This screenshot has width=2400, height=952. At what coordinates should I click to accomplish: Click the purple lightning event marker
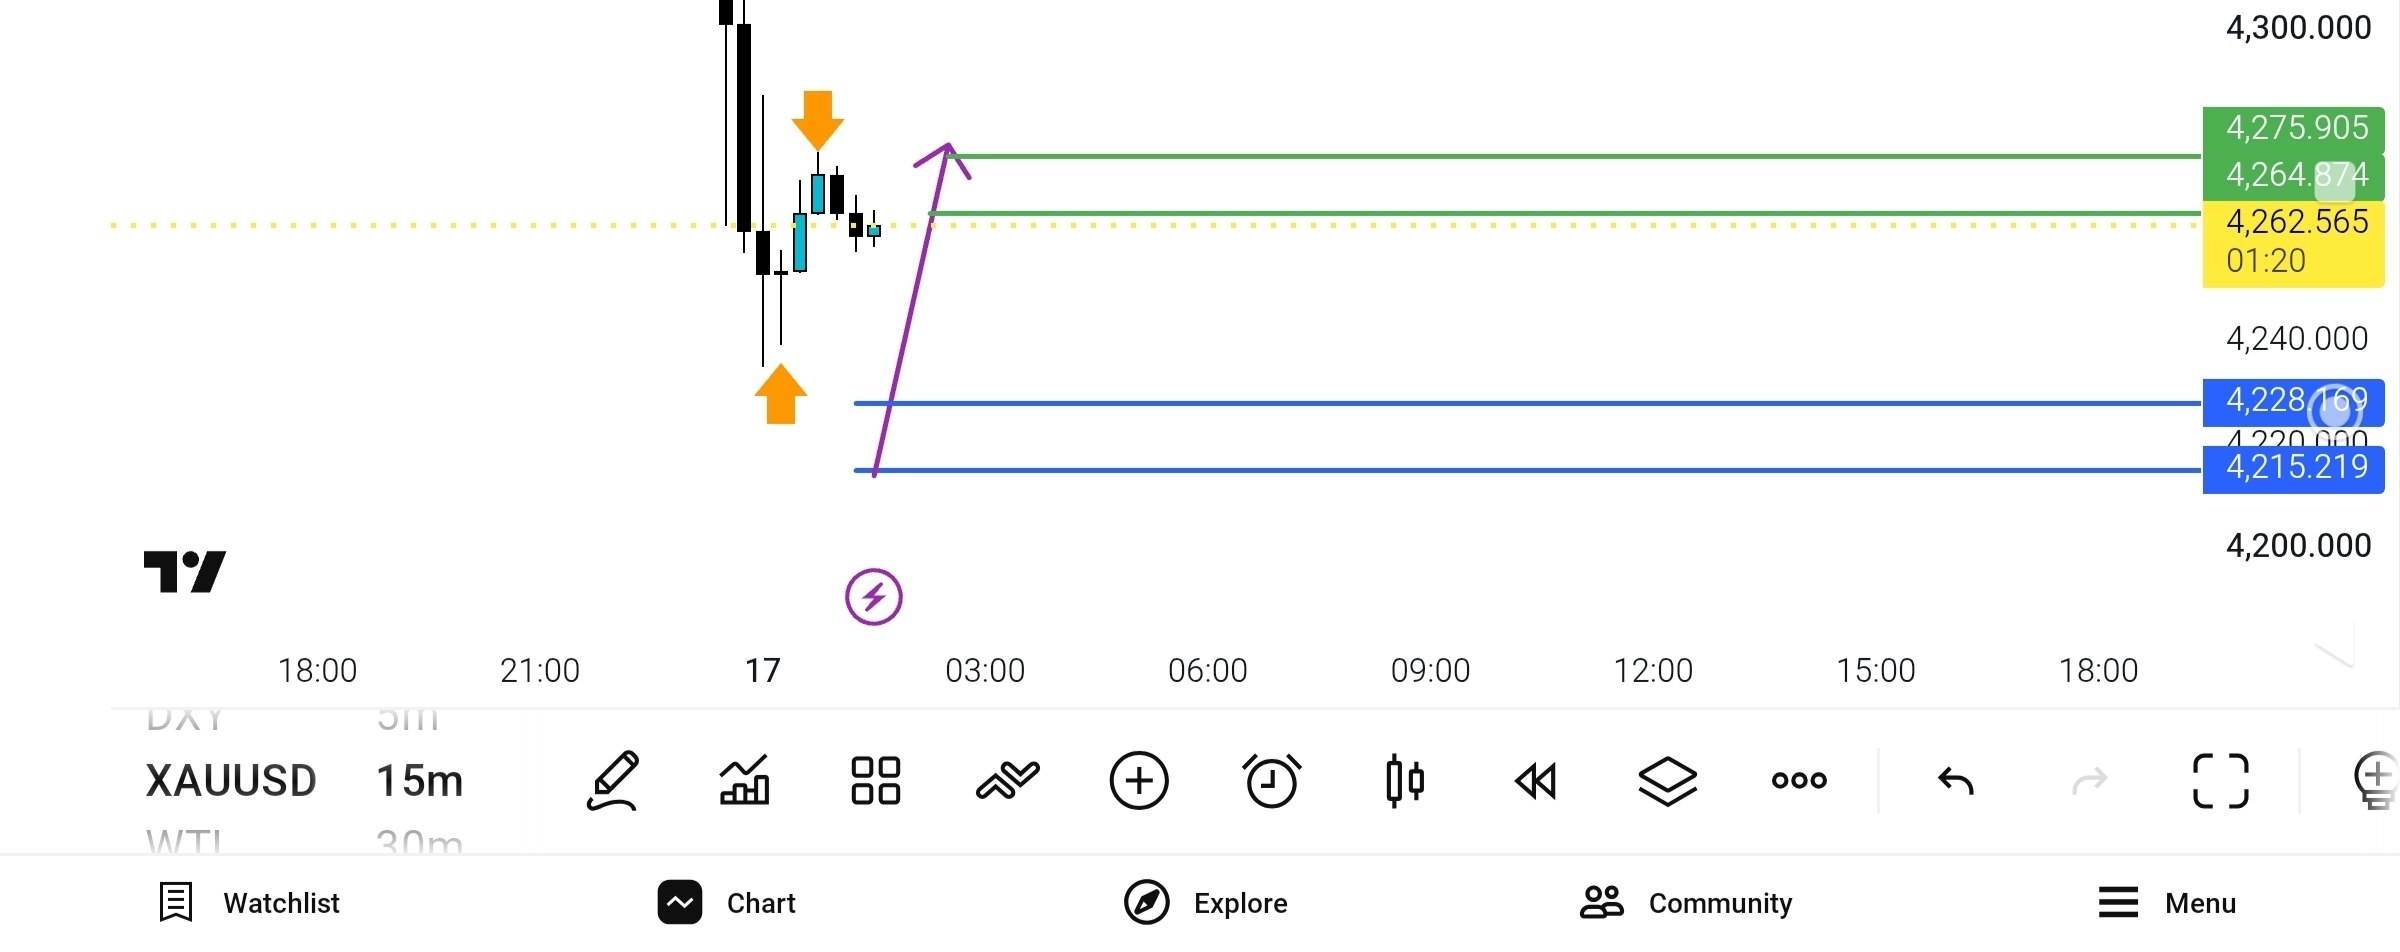[x=874, y=597]
